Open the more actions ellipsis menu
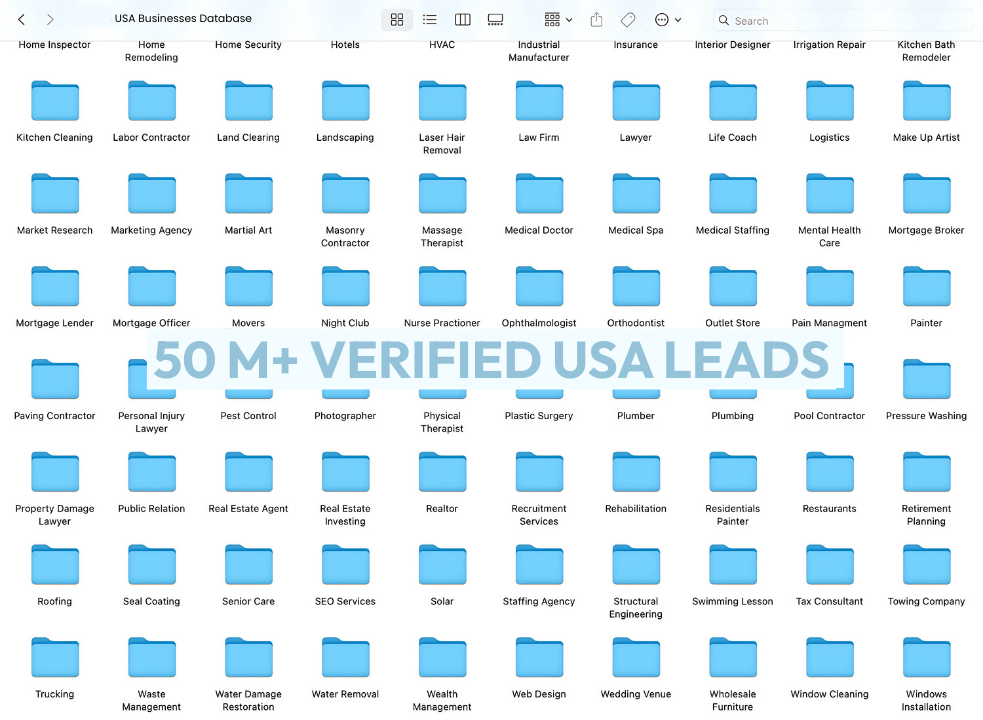Image resolution: width=983 pixels, height=720 pixels. click(660, 19)
